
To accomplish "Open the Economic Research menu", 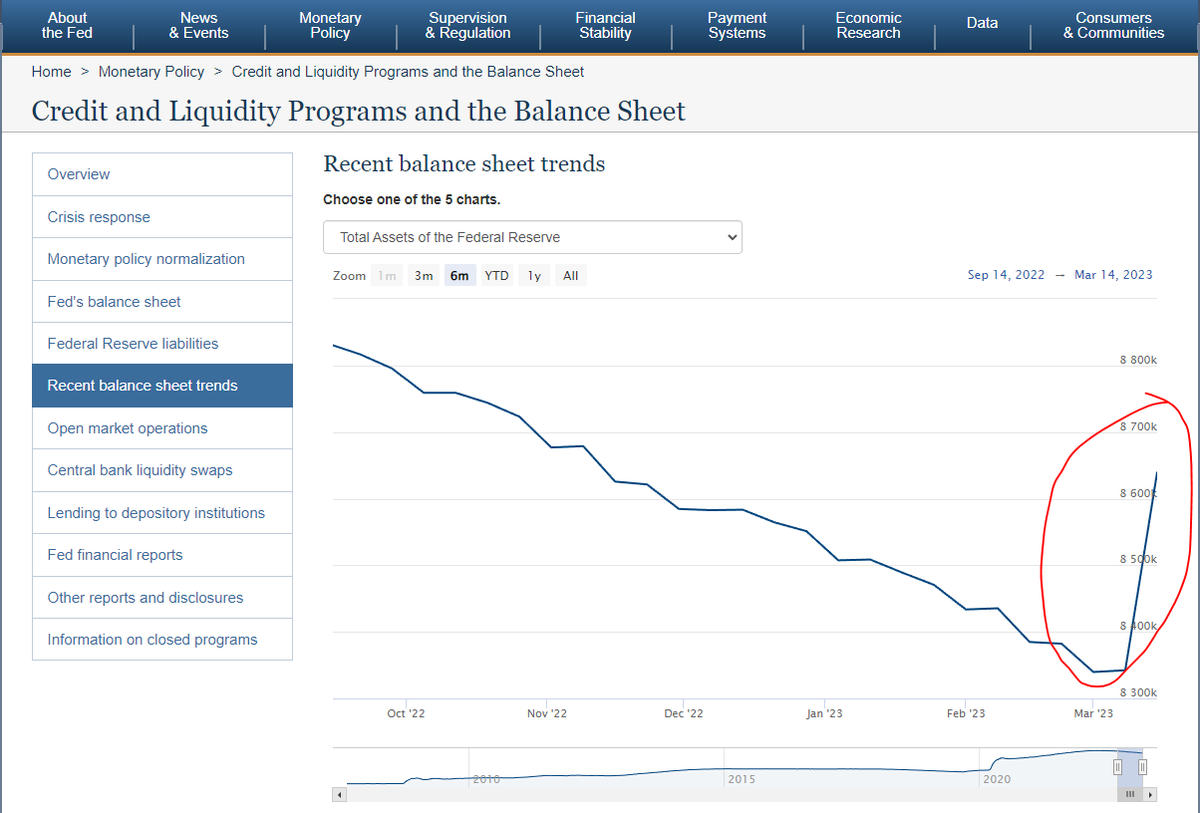I will pos(868,26).
